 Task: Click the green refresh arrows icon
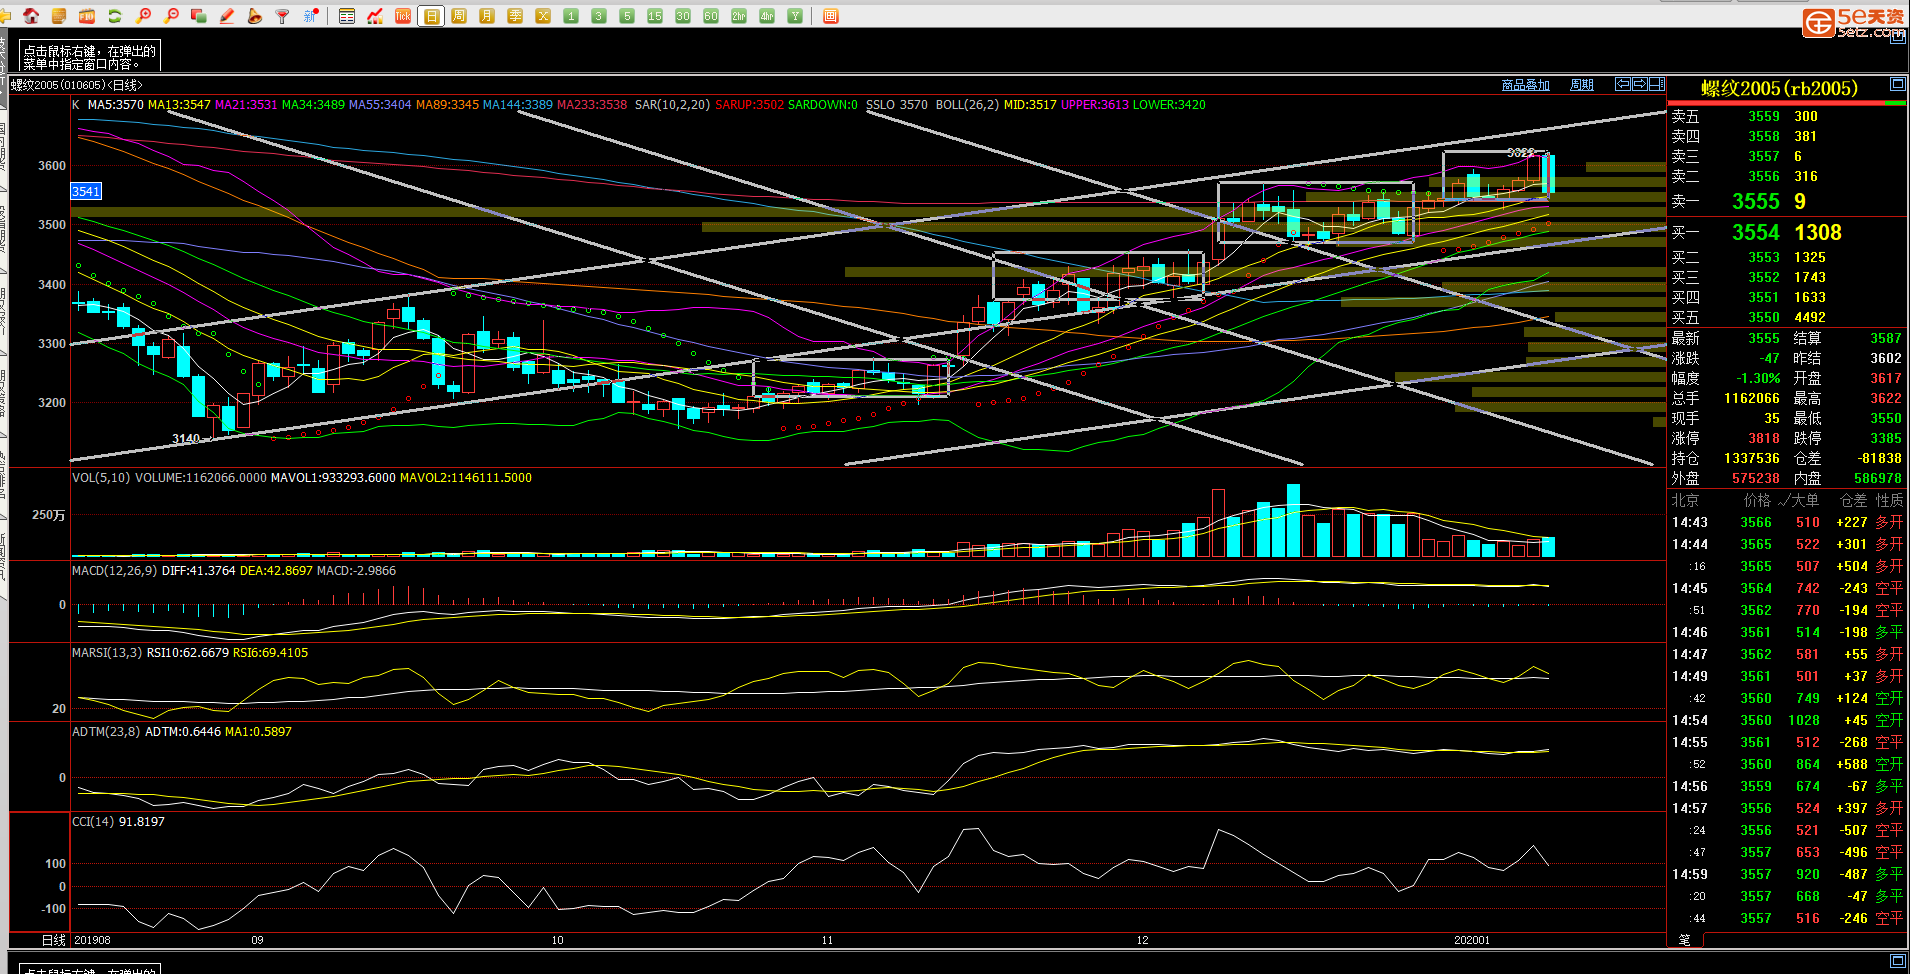tap(115, 16)
